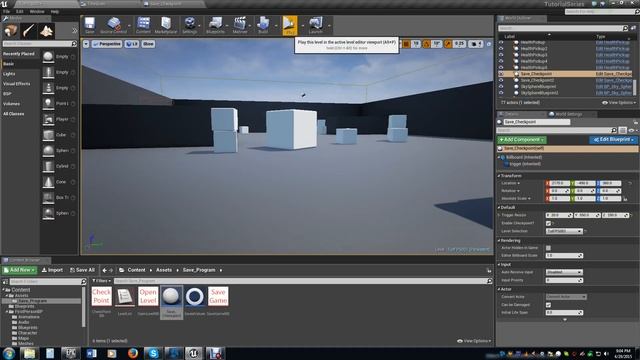Select the Point Light item in placement list

(59, 103)
